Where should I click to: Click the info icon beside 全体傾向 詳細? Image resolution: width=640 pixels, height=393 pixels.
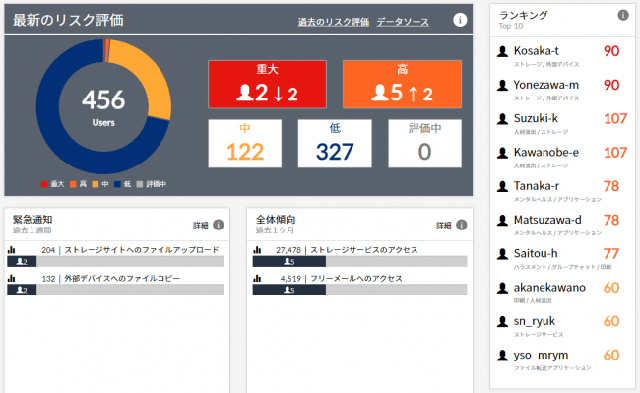(462, 225)
